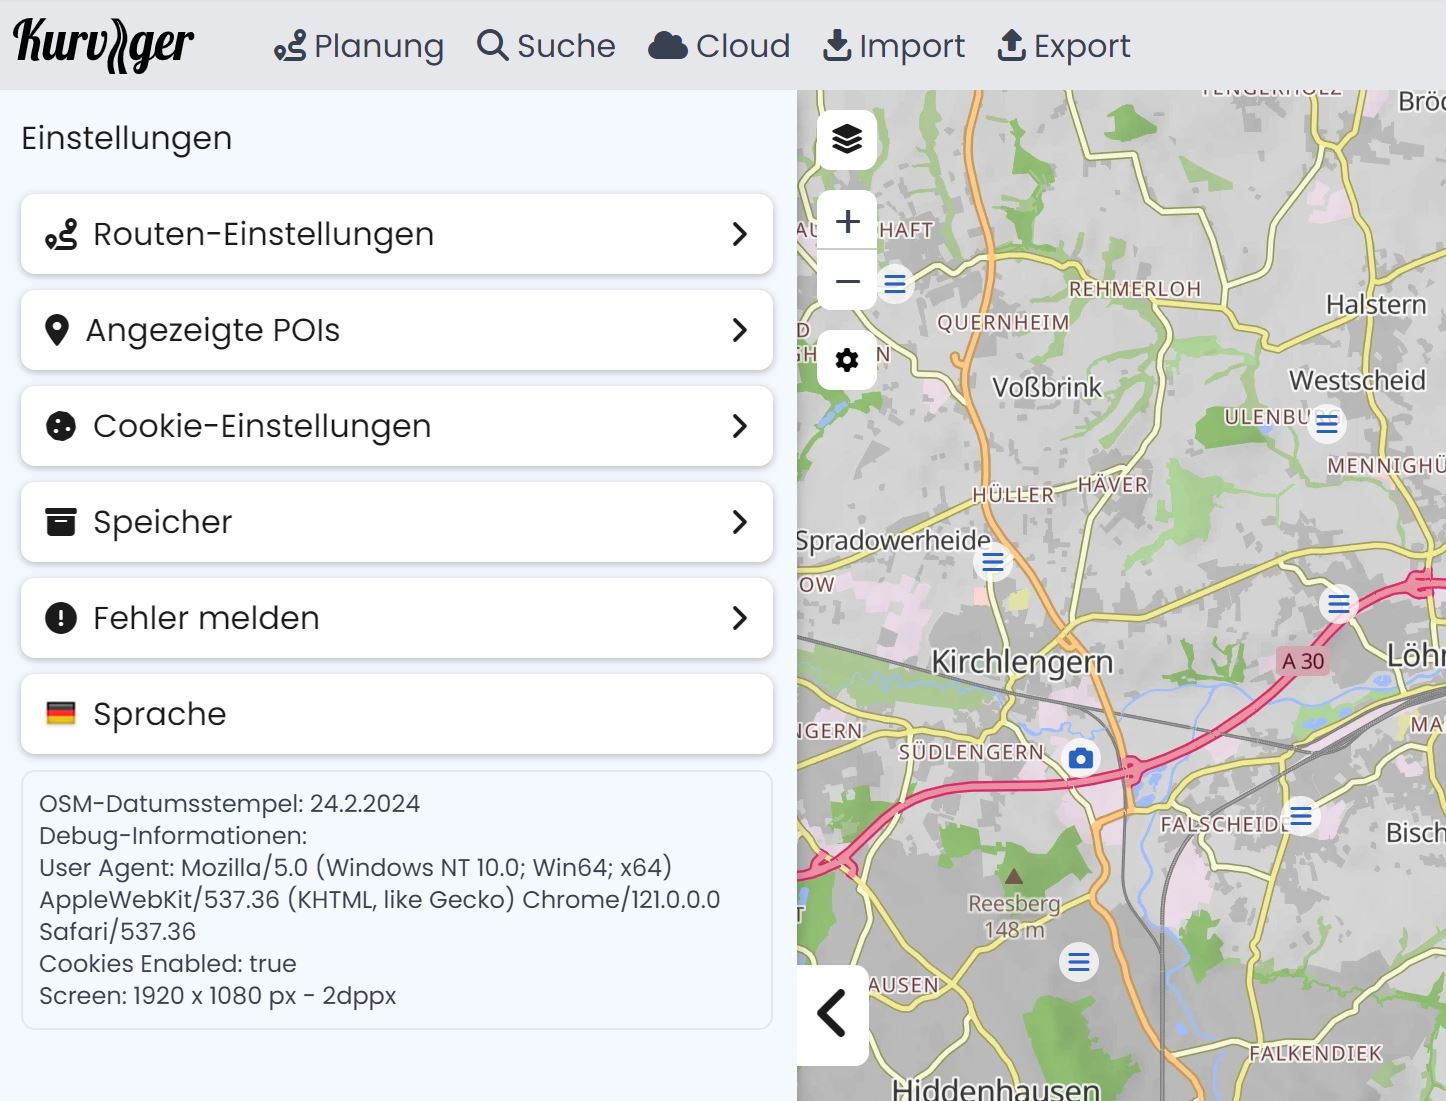Click the Reesberg peak triangle marker
The height and width of the screenshot is (1101, 1446).
click(1014, 877)
